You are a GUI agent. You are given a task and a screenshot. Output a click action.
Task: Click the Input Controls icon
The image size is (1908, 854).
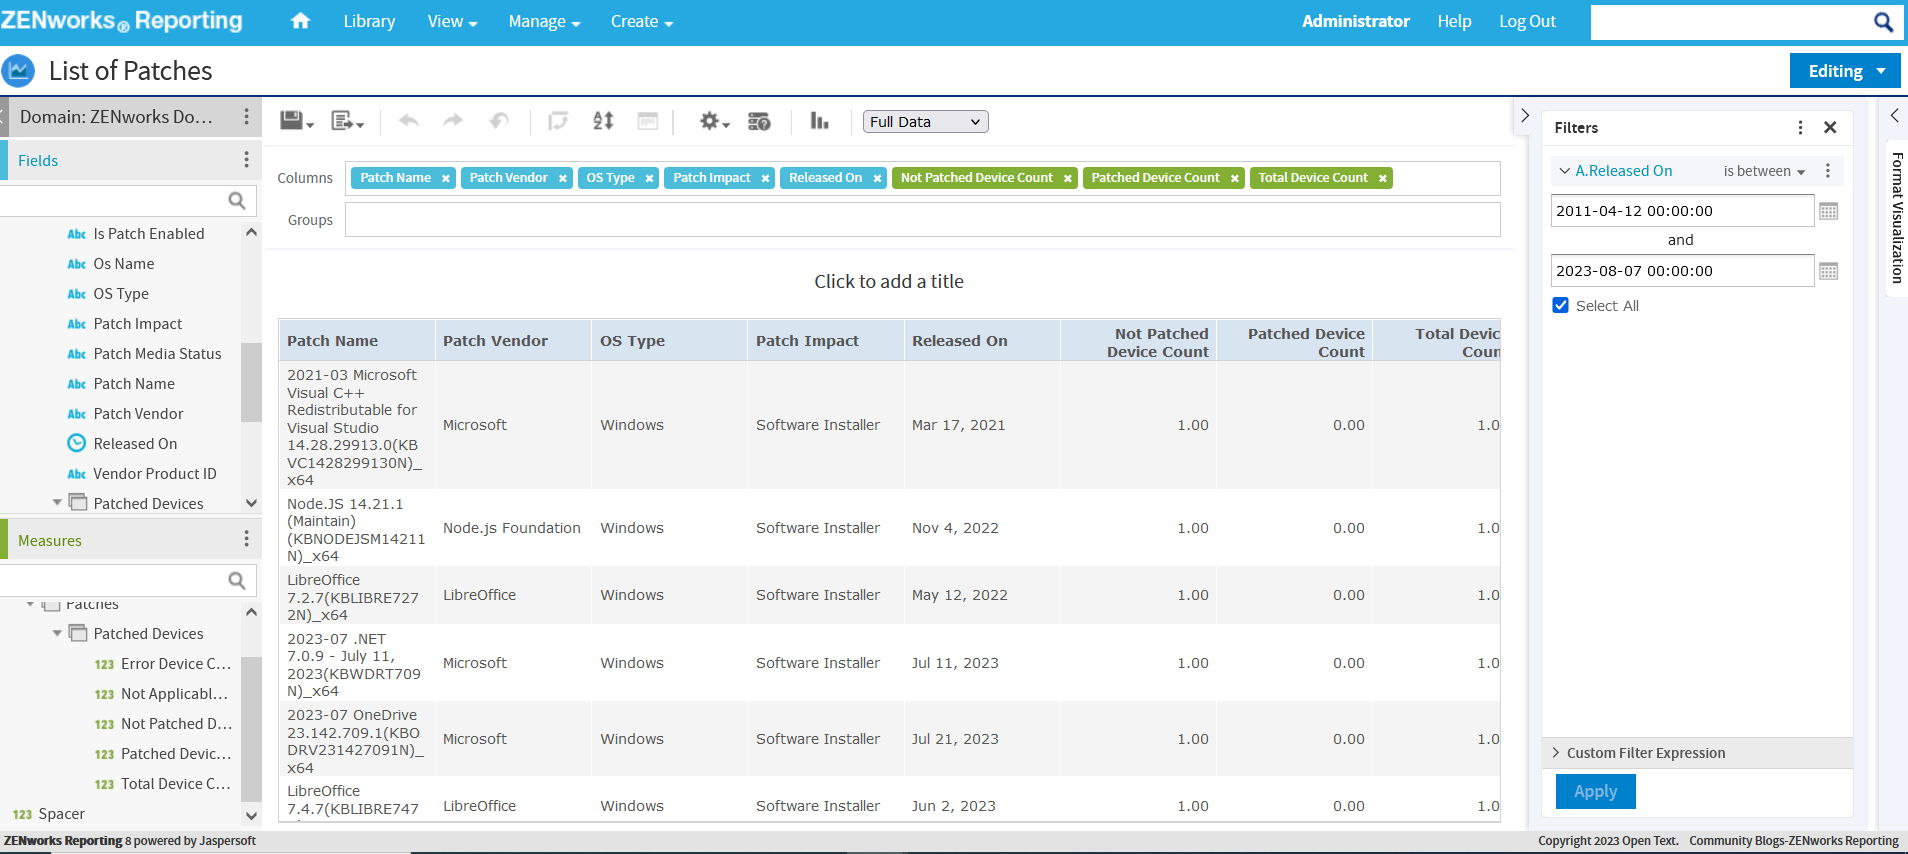pyautogui.click(x=648, y=121)
